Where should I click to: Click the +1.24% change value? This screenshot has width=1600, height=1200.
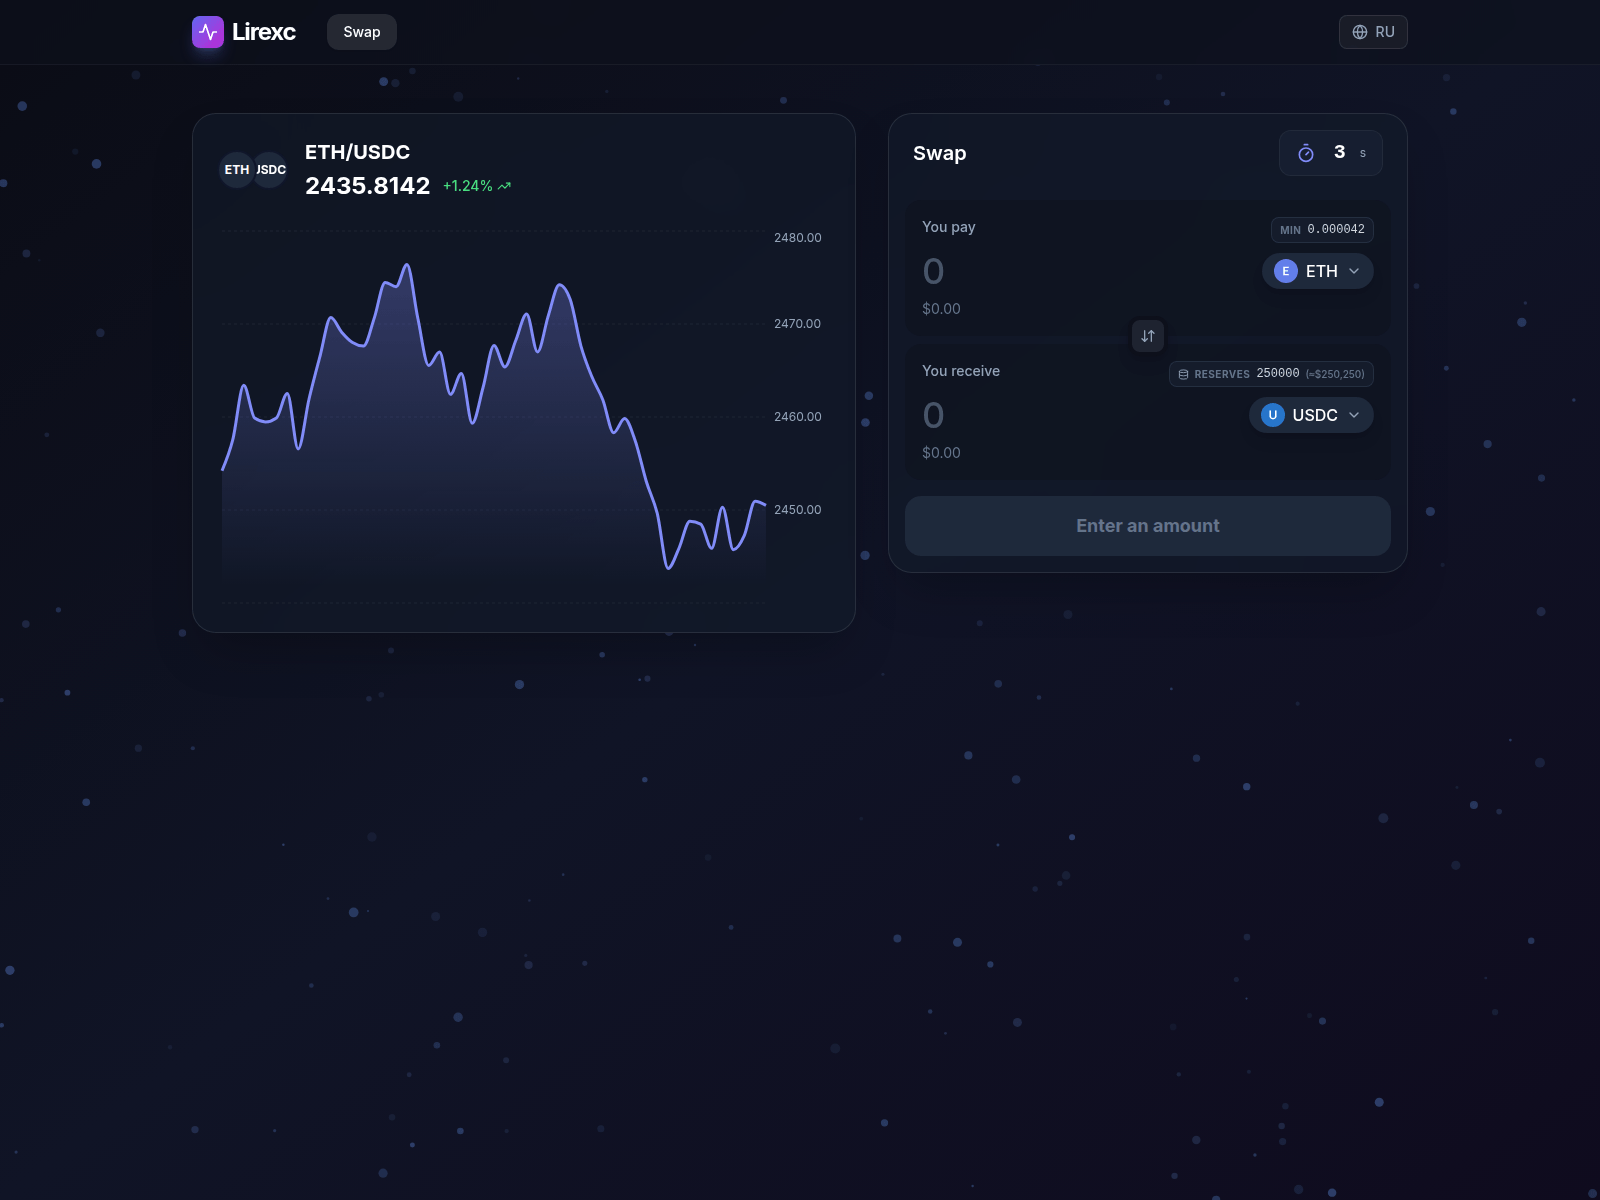click(468, 186)
